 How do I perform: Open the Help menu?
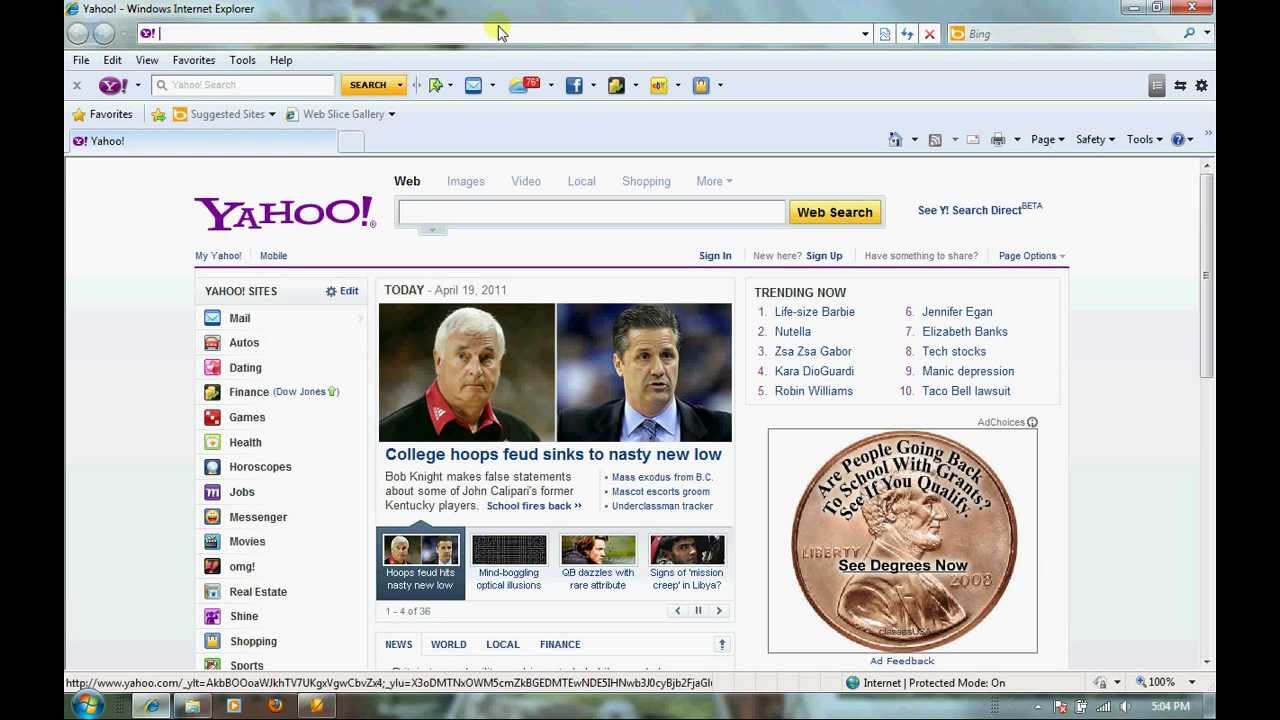[x=281, y=60]
